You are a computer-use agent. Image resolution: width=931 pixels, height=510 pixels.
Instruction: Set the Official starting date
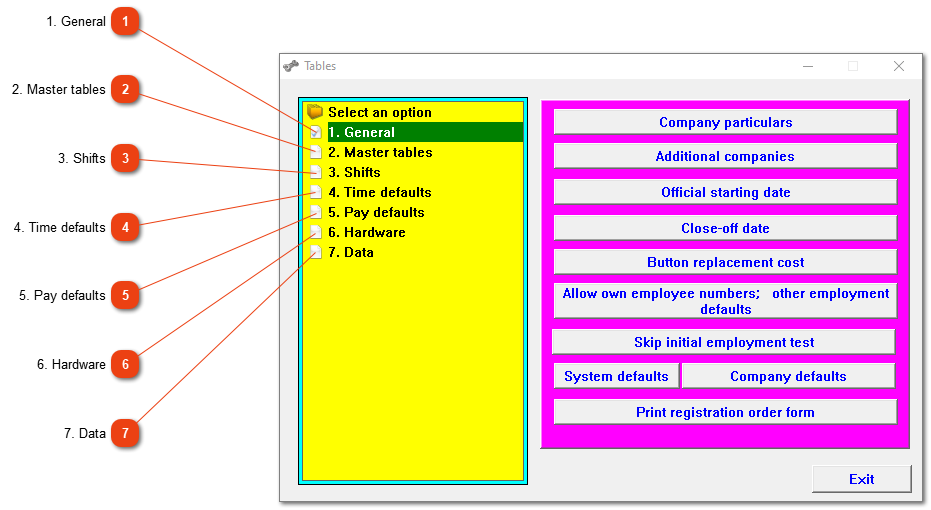pos(725,192)
